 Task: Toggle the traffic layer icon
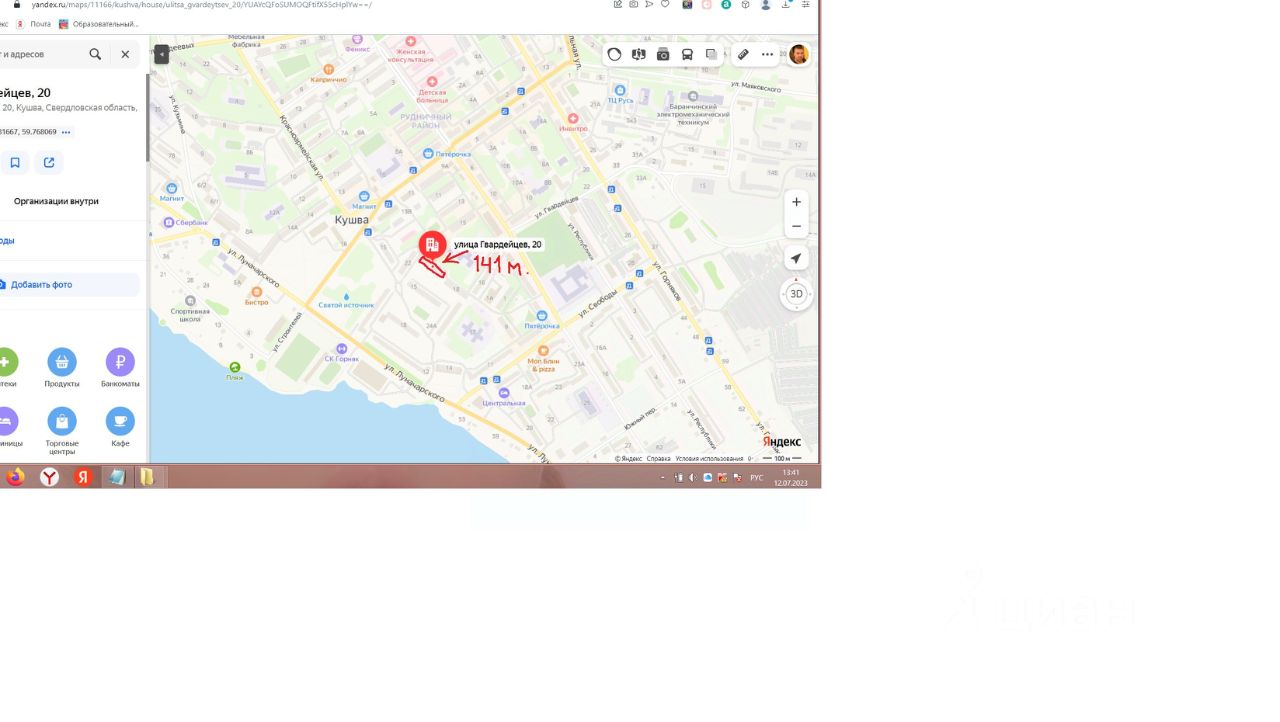[614, 54]
